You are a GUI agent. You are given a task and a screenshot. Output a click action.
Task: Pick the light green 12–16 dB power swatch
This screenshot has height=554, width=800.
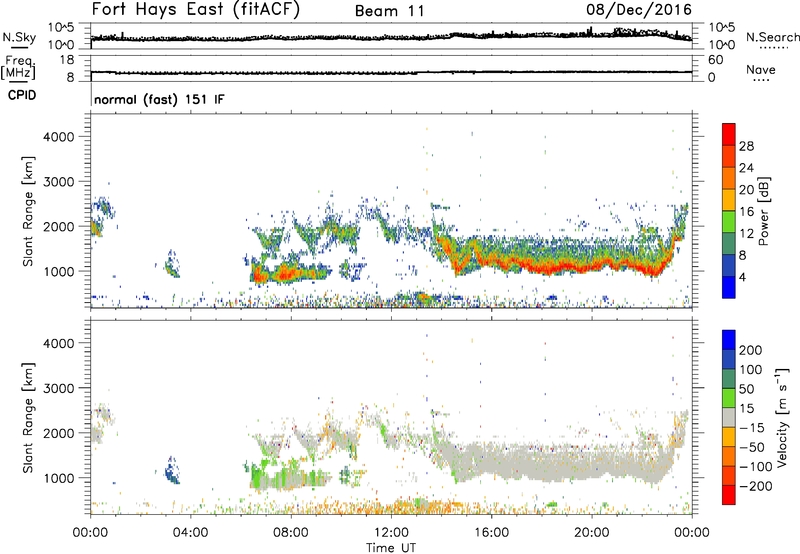click(729, 222)
